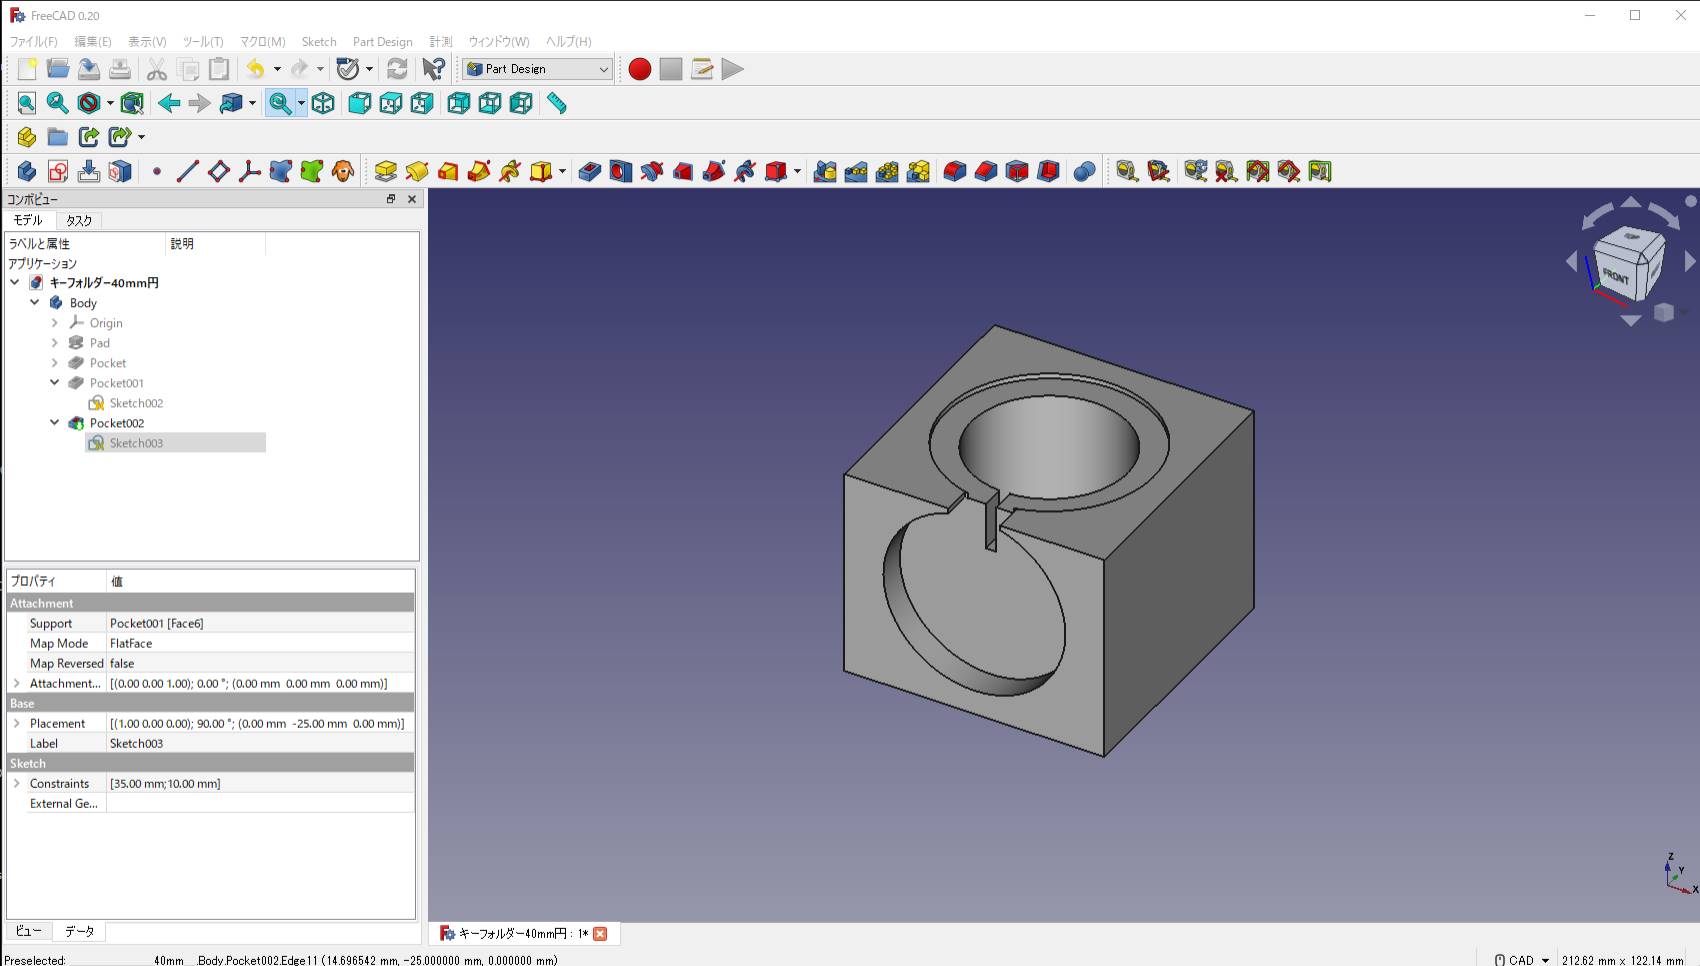The width and height of the screenshot is (1700, 966).
Task: Switch to the タスク tab
Action: 79,220
